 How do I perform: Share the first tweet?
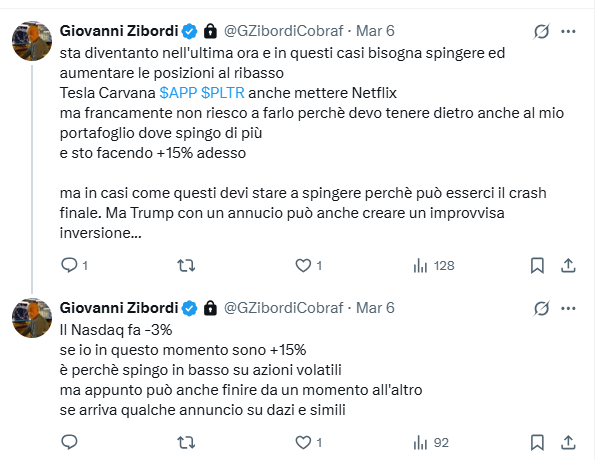click(x=569, y=265)
